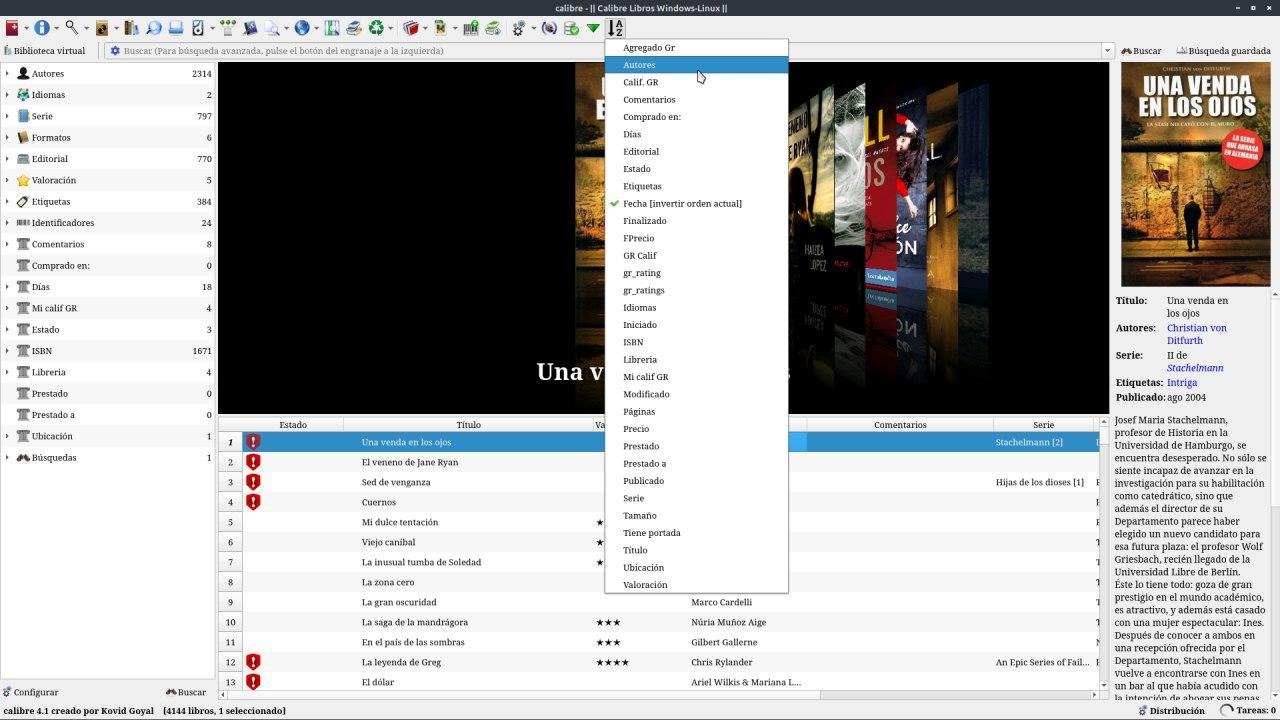Choose Valoración in the sort menu
Image resolution: width=1280 pixels, height=720 pixels.
(x=645, y=585)
